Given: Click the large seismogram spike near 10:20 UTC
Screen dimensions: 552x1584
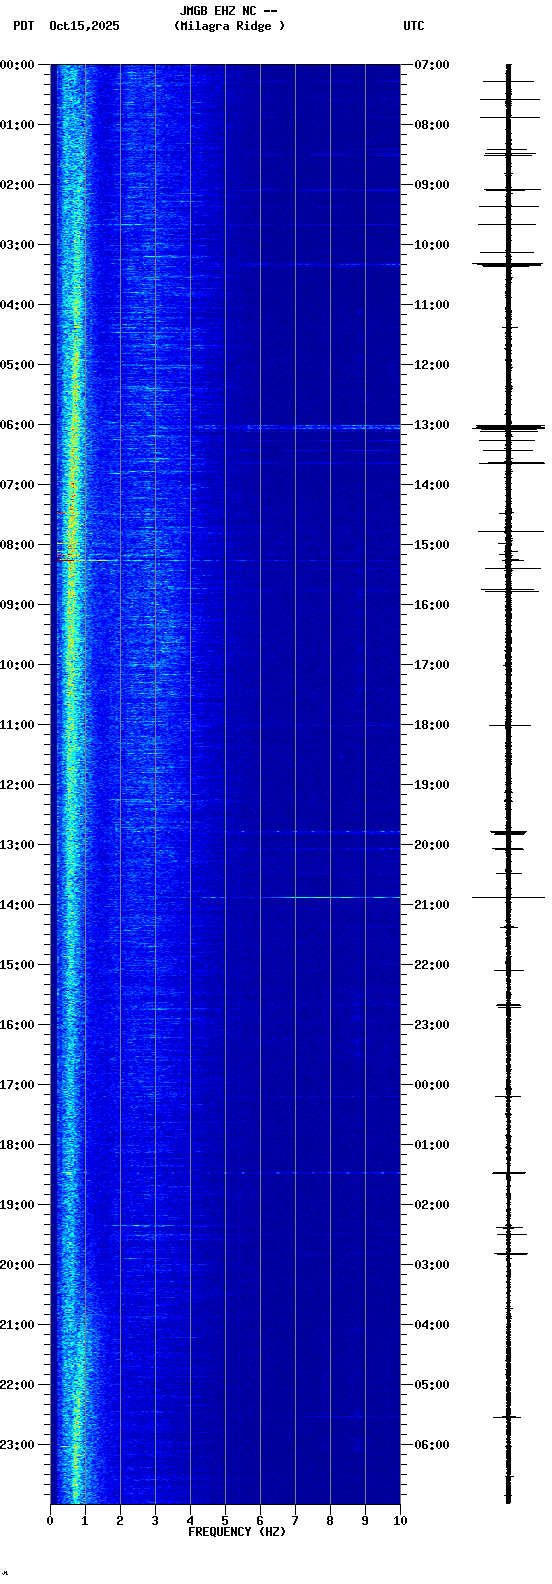Looking at the screenshot, I should click(508, 265).
